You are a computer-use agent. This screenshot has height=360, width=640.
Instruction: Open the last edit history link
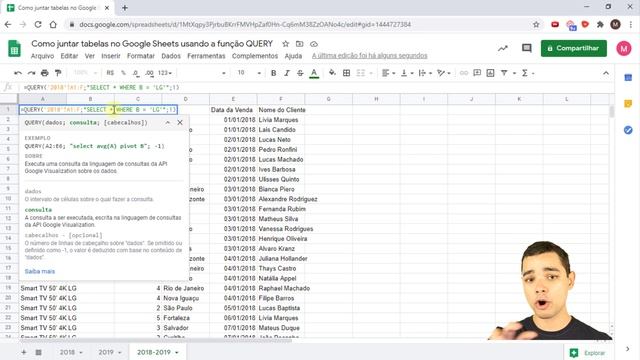click(x=369, y=56)
